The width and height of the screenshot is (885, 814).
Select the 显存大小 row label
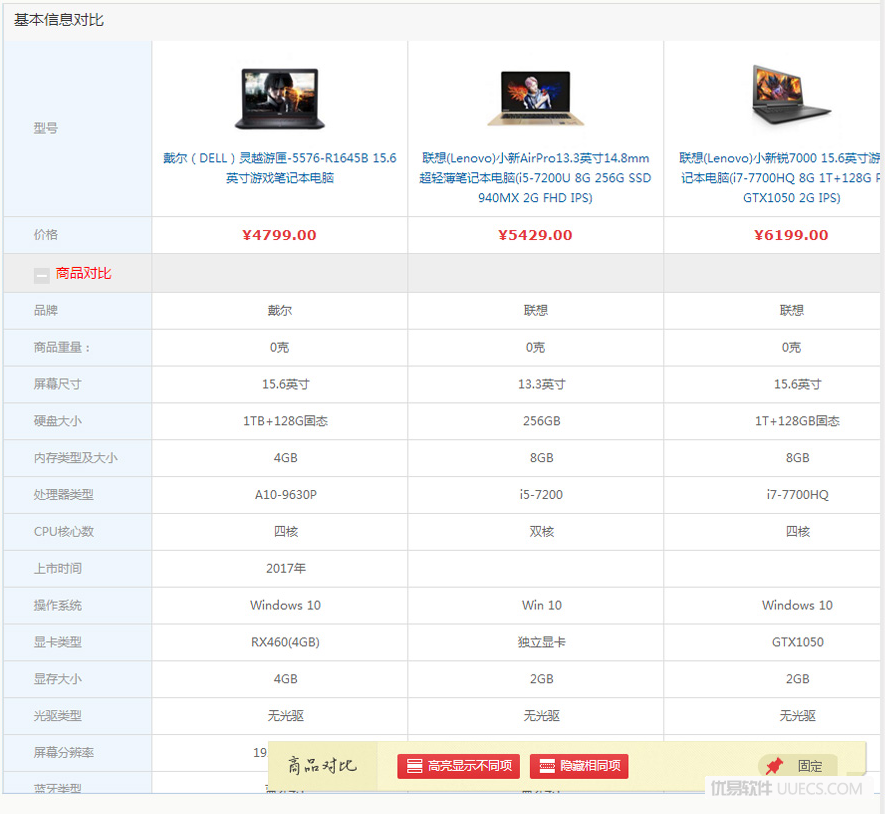(58, 679)
